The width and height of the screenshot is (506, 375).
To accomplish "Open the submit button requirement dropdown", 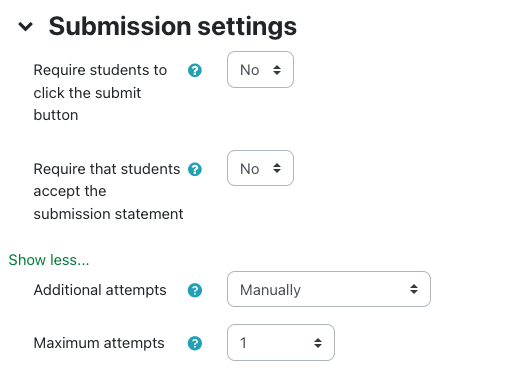I will 260,70.
